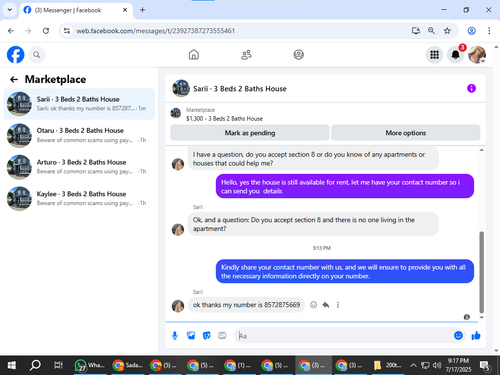Bookmark this page star icon
Viewport: 500px width, 375px height.
pos(447,31)
